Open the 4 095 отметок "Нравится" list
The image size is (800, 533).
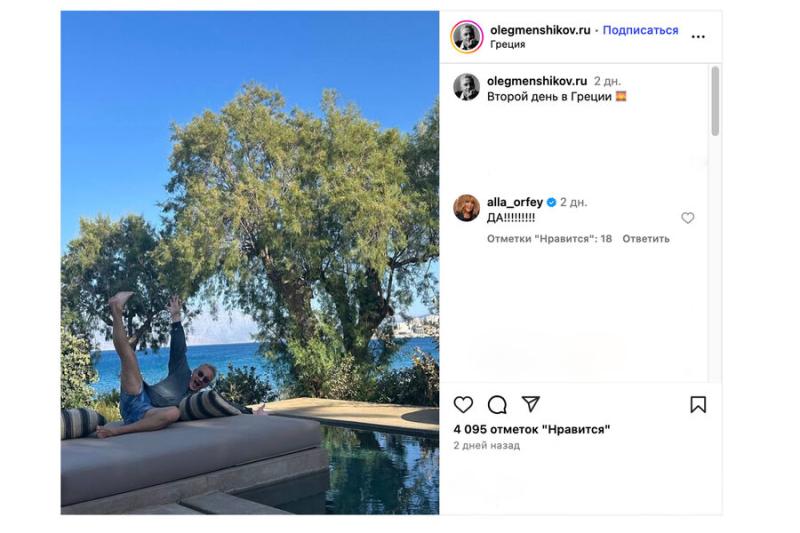point(532,429)
